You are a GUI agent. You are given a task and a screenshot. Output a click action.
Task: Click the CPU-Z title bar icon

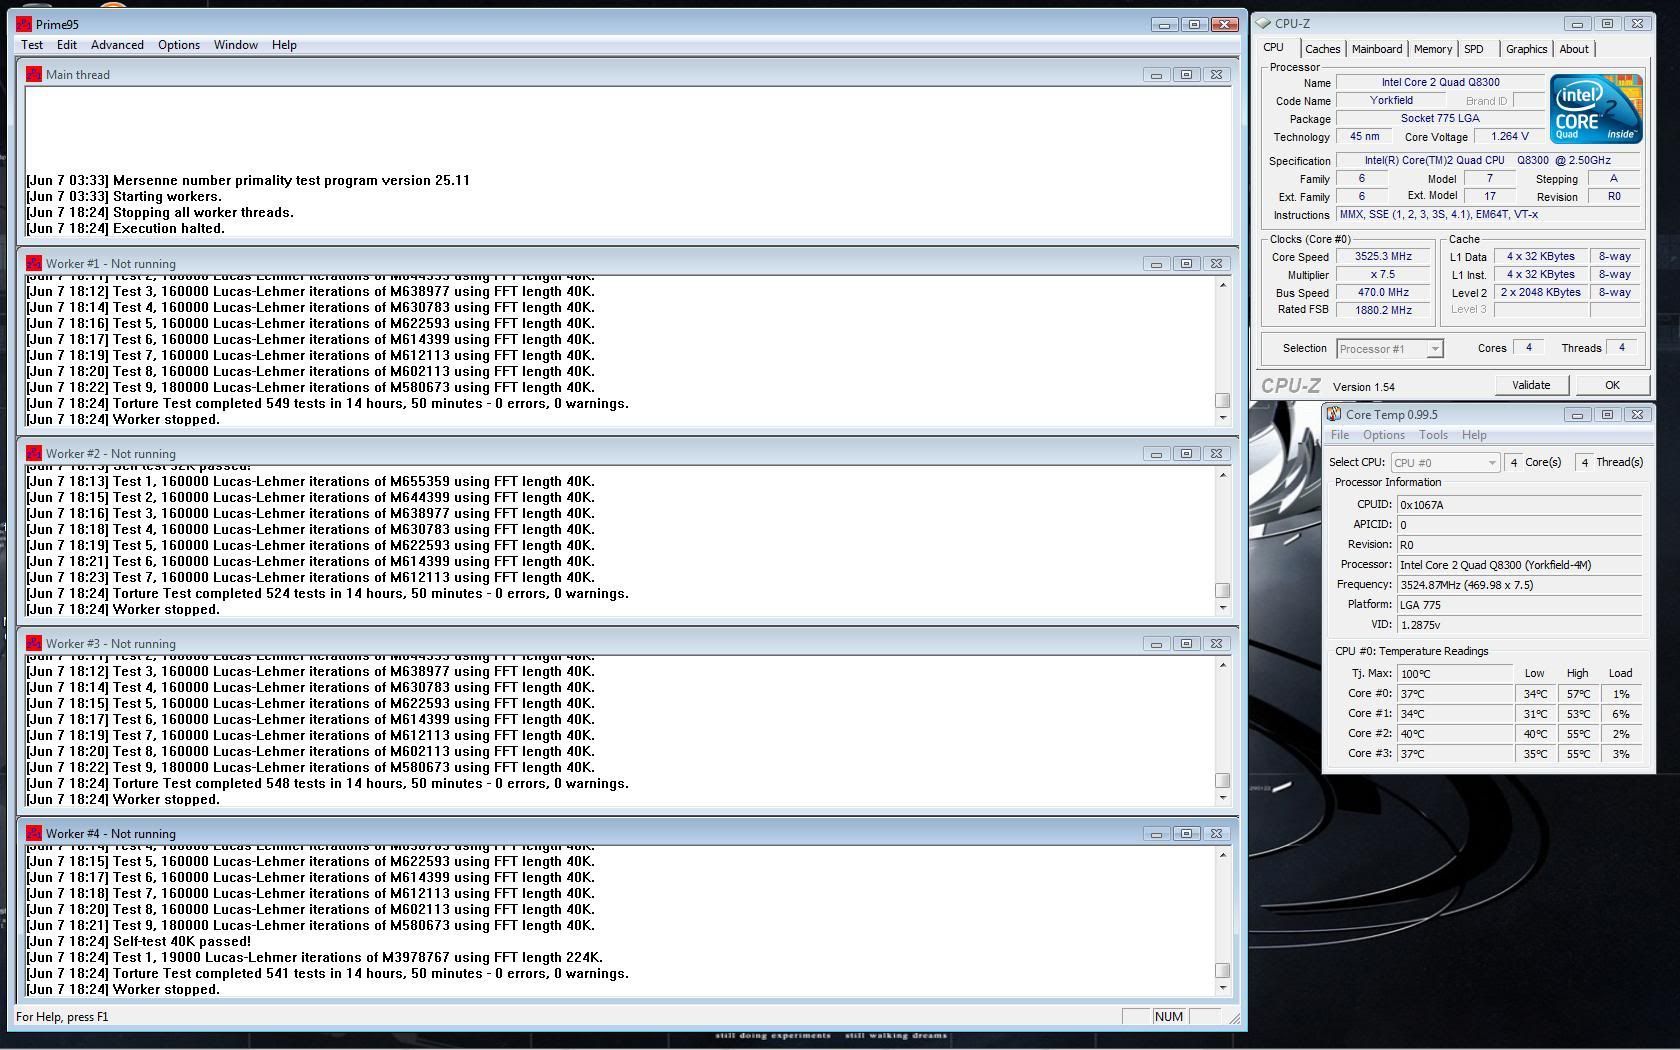[1264, 24]
